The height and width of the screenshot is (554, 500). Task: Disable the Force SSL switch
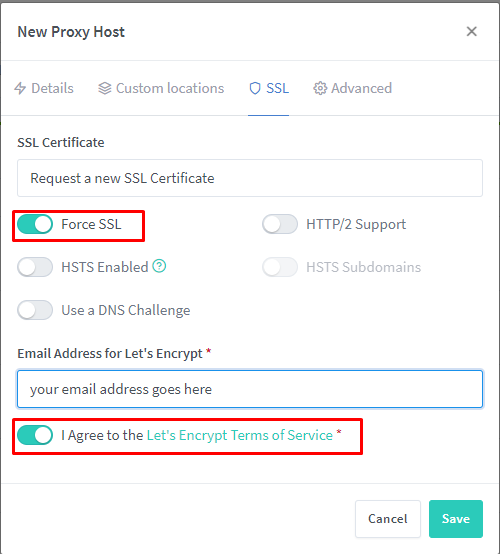pyautogui.click(x=35, y=224)
